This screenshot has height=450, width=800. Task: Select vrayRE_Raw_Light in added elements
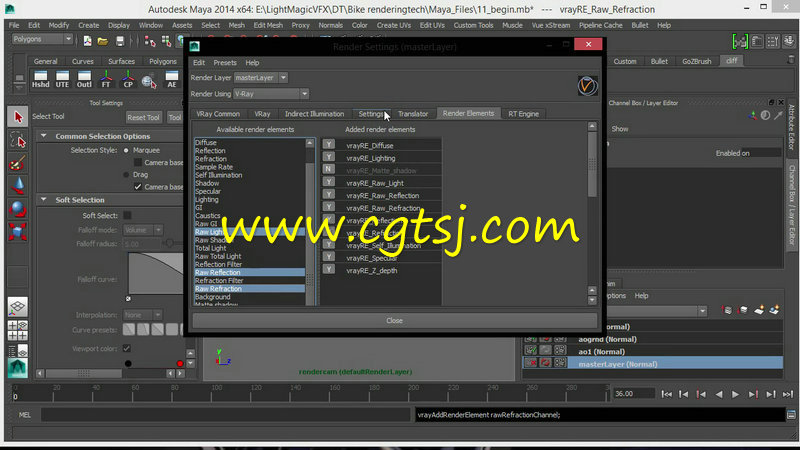pyautogui.click(x=374, y=183)
